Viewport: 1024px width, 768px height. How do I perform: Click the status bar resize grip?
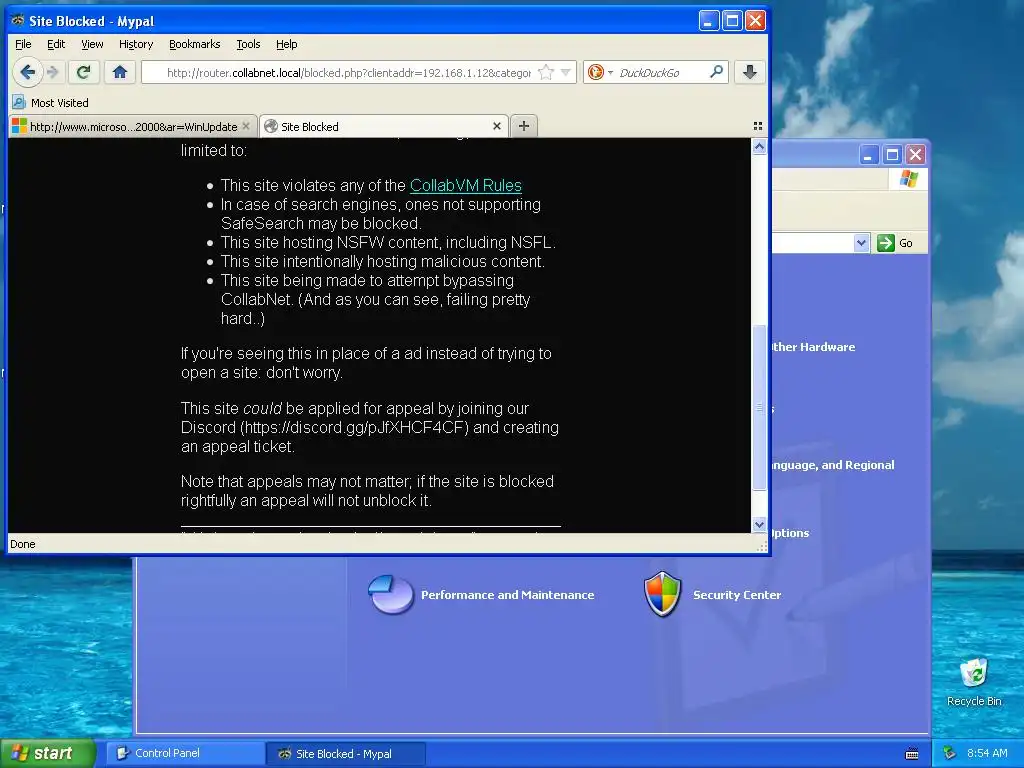coord(761,547)
